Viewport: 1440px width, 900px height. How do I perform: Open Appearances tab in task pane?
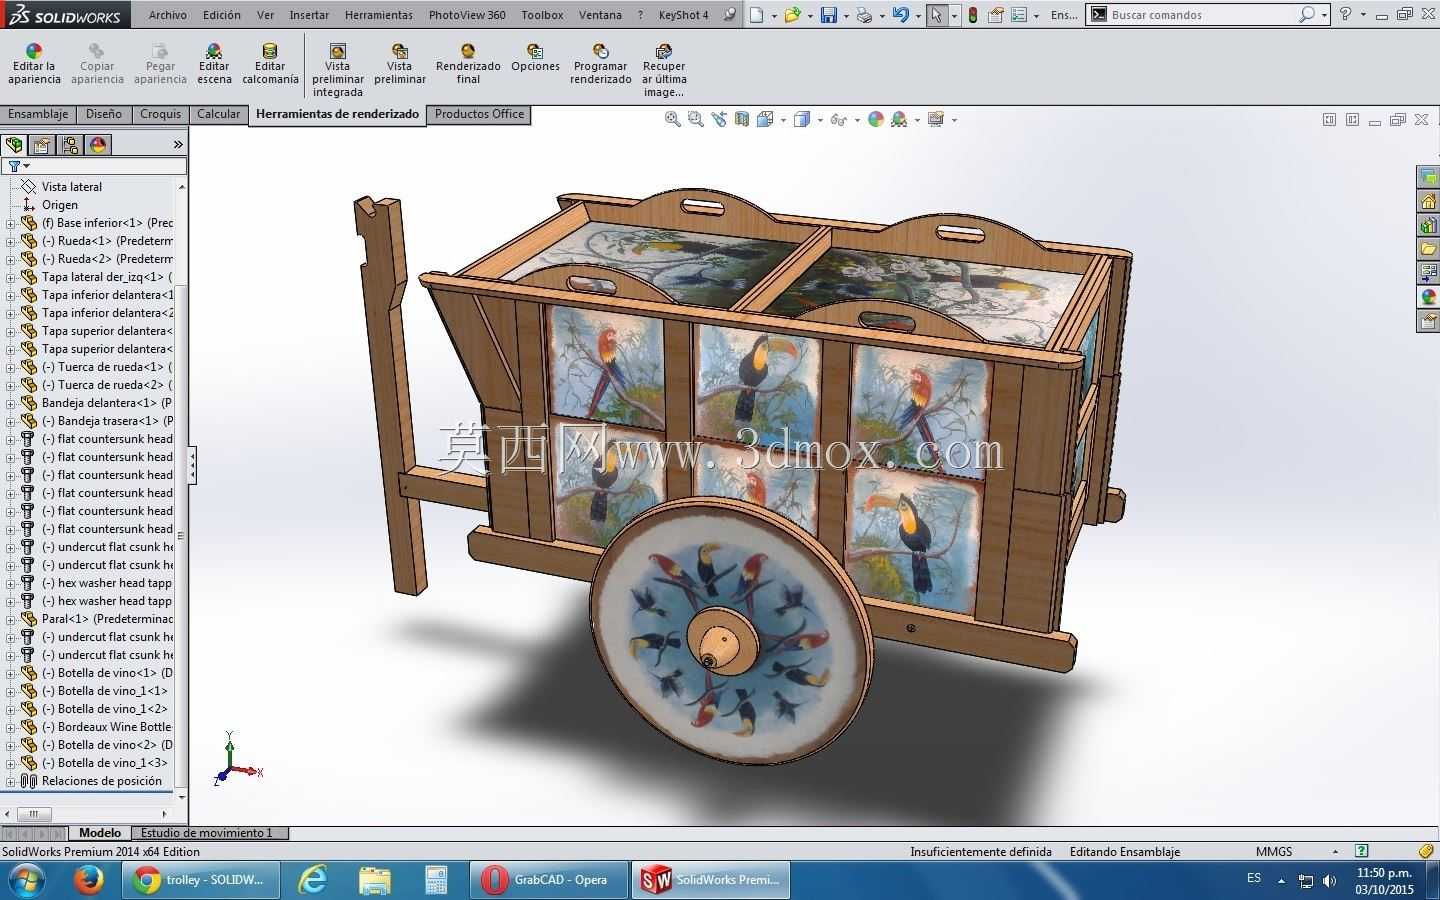tap(1429, 297)
